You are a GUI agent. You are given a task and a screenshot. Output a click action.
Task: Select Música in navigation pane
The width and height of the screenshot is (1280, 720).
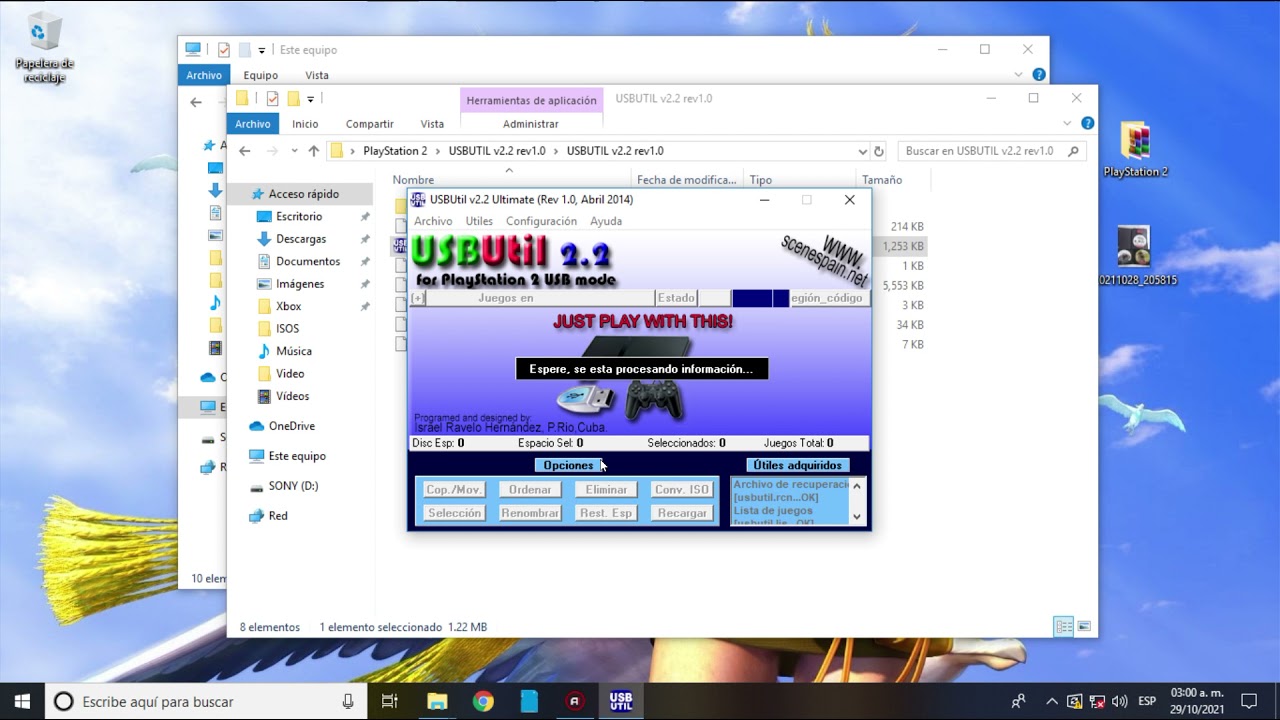coord(293,351)
